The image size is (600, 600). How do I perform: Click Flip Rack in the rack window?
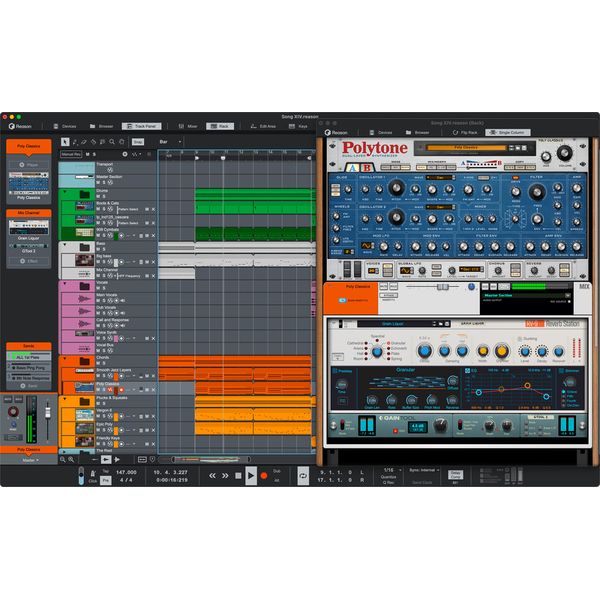[465, 132]
